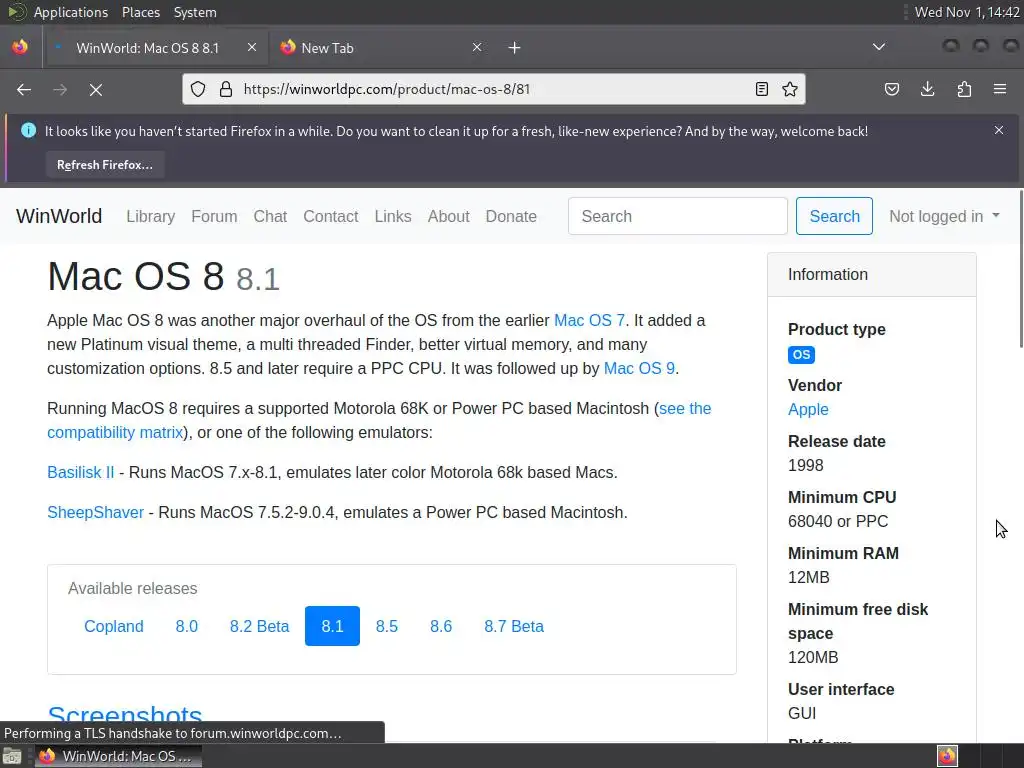Viewport: 1024px width, 768px height.
Task: Open the Links nav link
Action: (393, 216)
